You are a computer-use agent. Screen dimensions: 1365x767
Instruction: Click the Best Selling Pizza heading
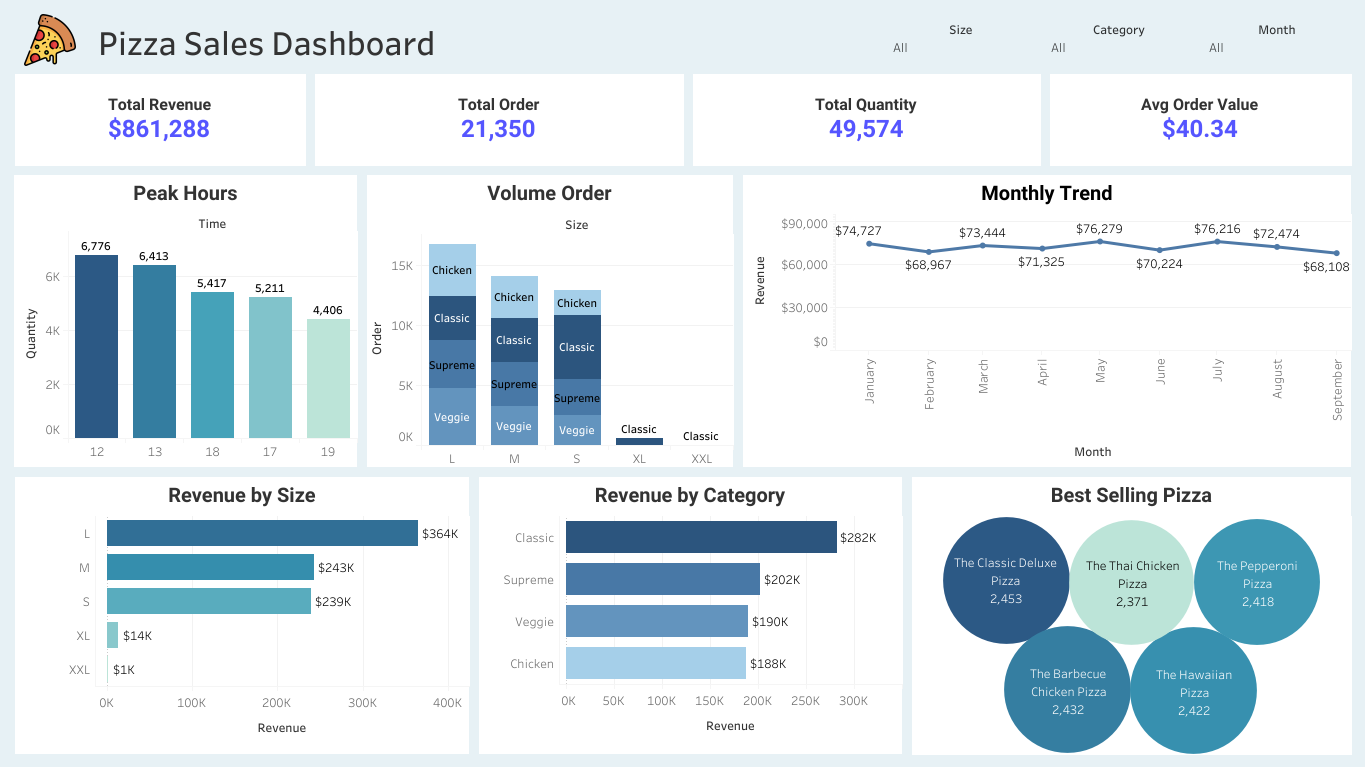point(1131,495)
